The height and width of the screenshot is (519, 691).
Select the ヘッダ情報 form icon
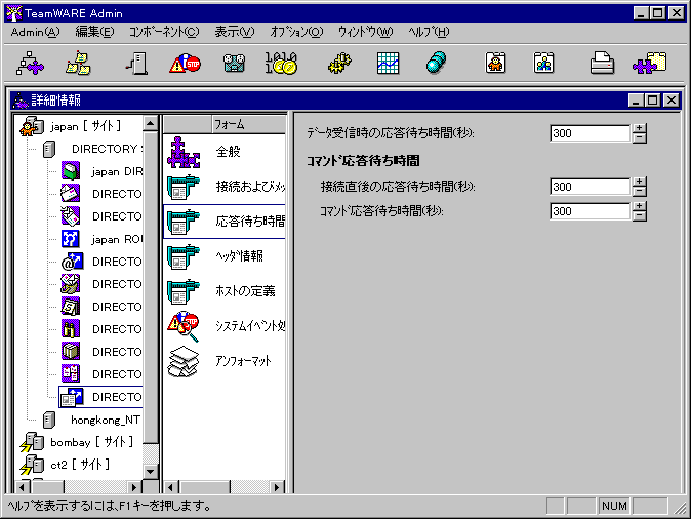click(183, 256)
